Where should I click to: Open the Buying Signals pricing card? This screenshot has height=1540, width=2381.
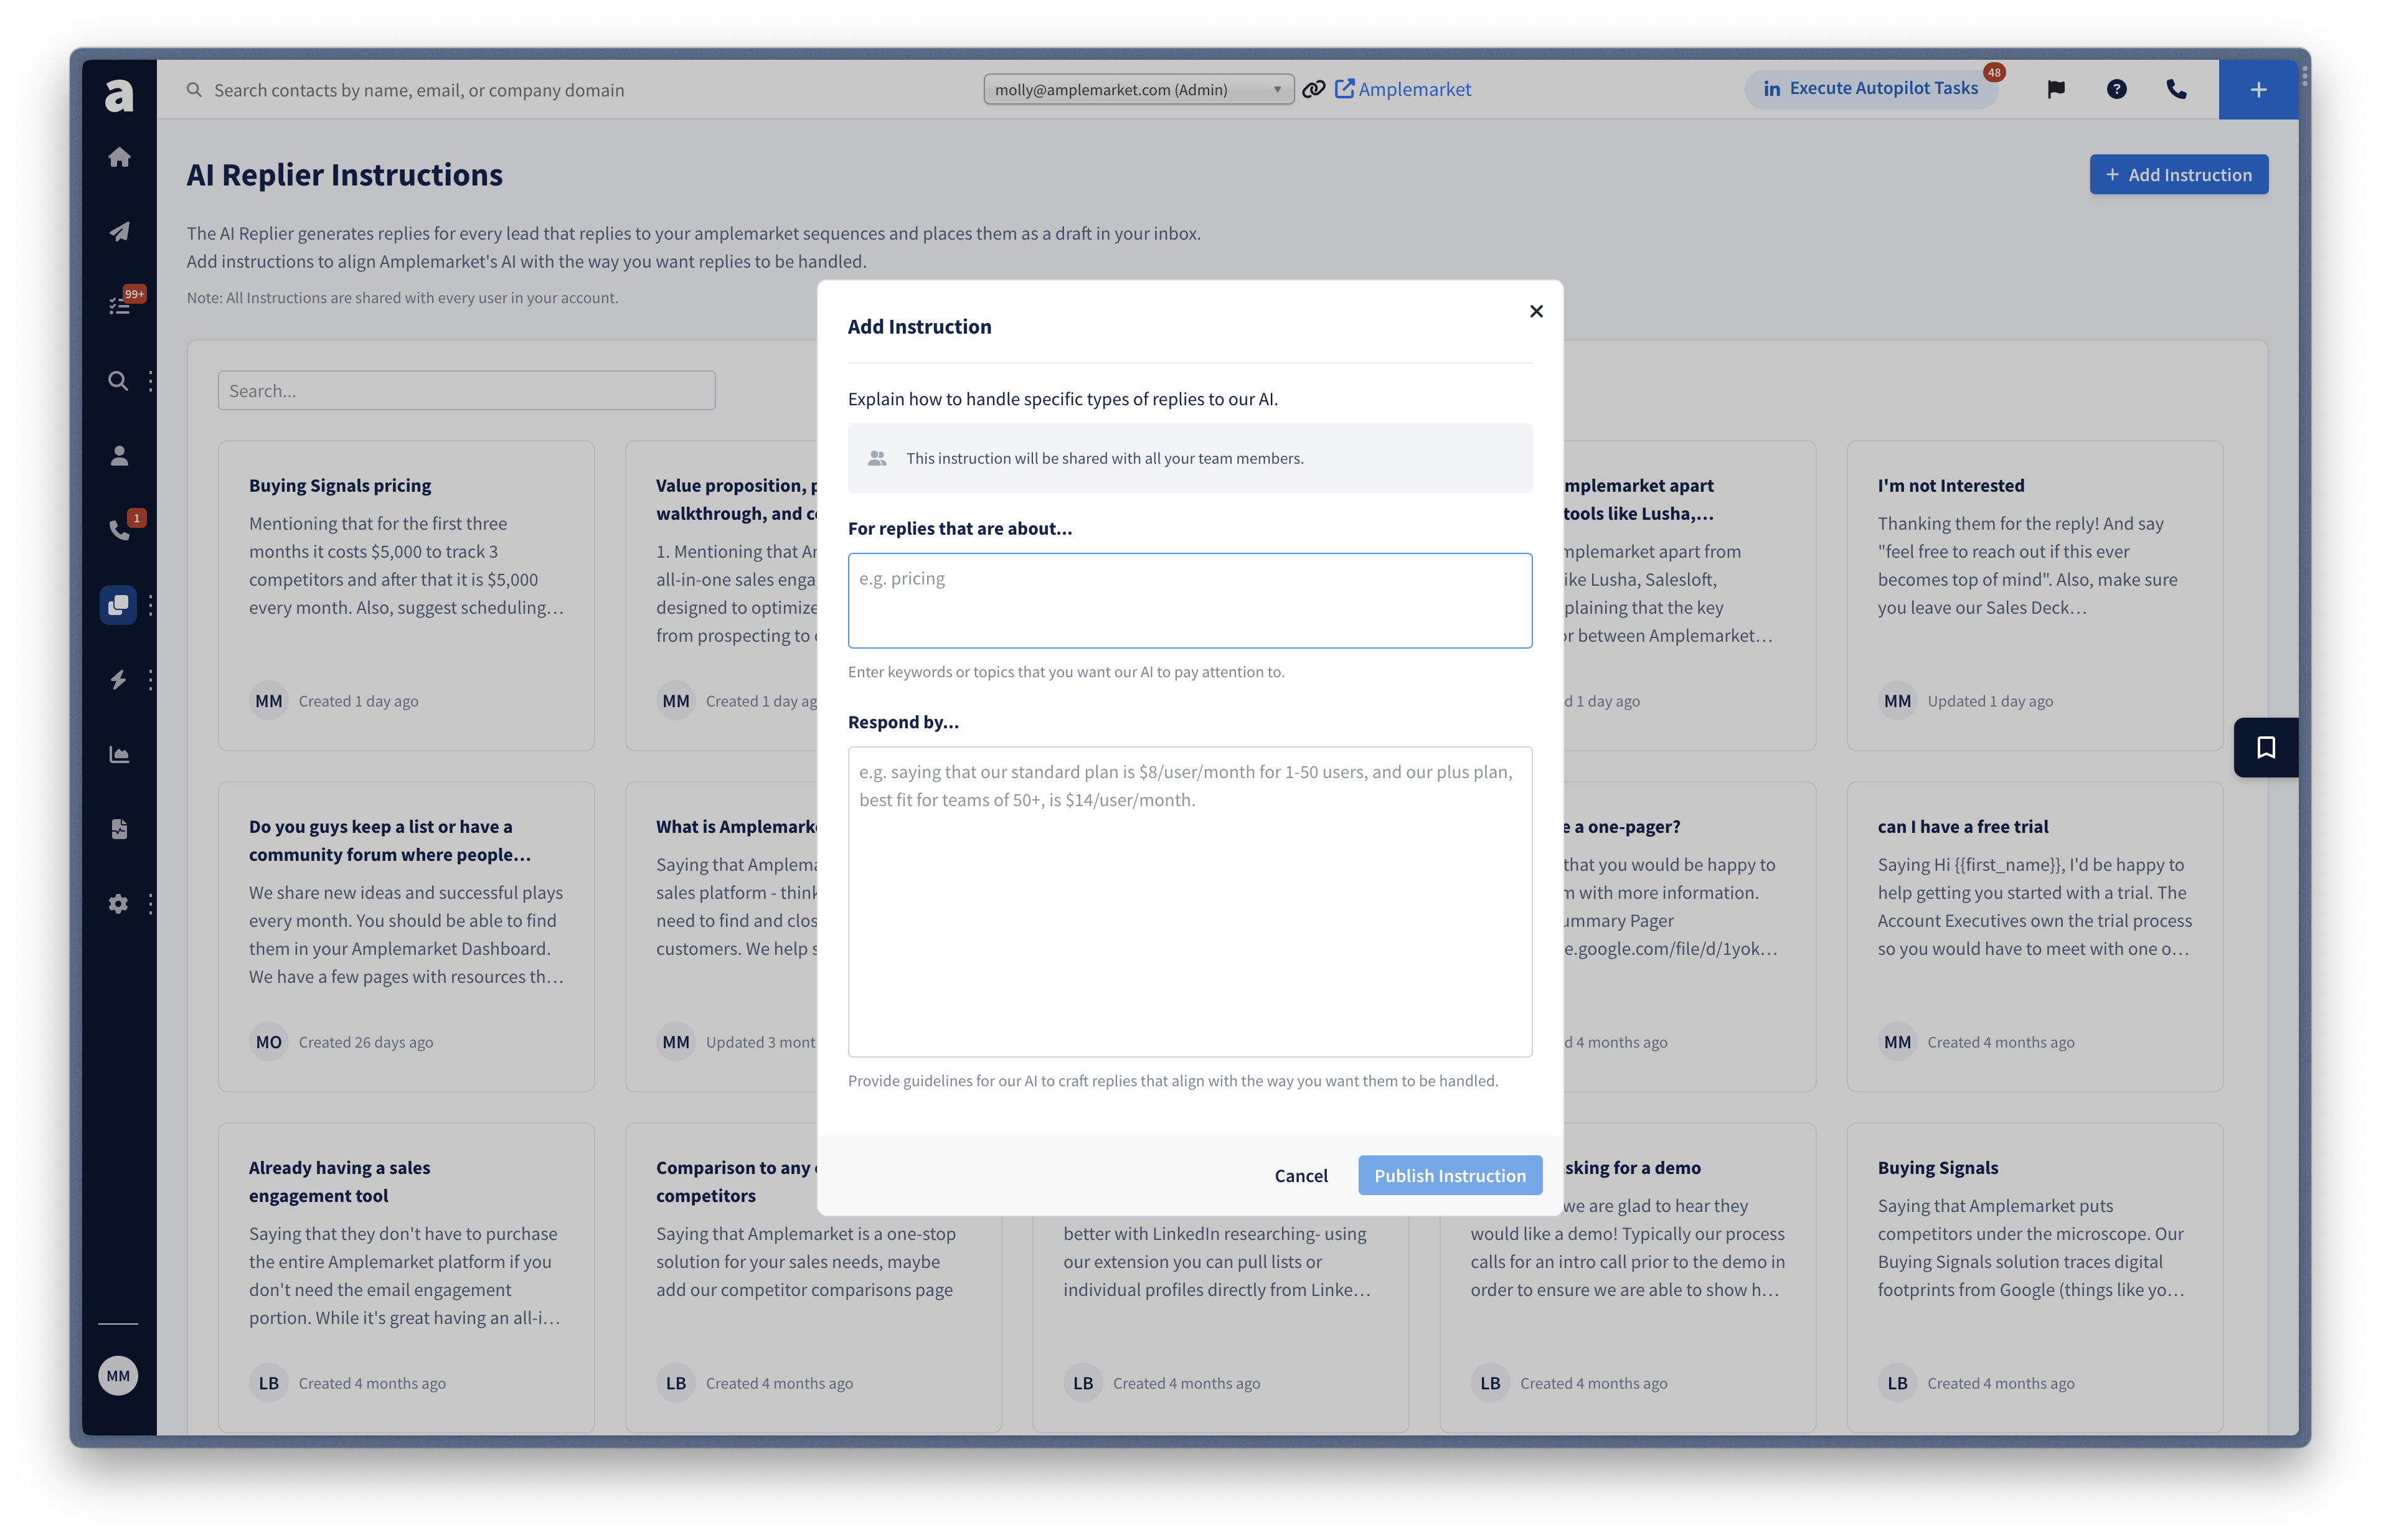pos(406,595)
